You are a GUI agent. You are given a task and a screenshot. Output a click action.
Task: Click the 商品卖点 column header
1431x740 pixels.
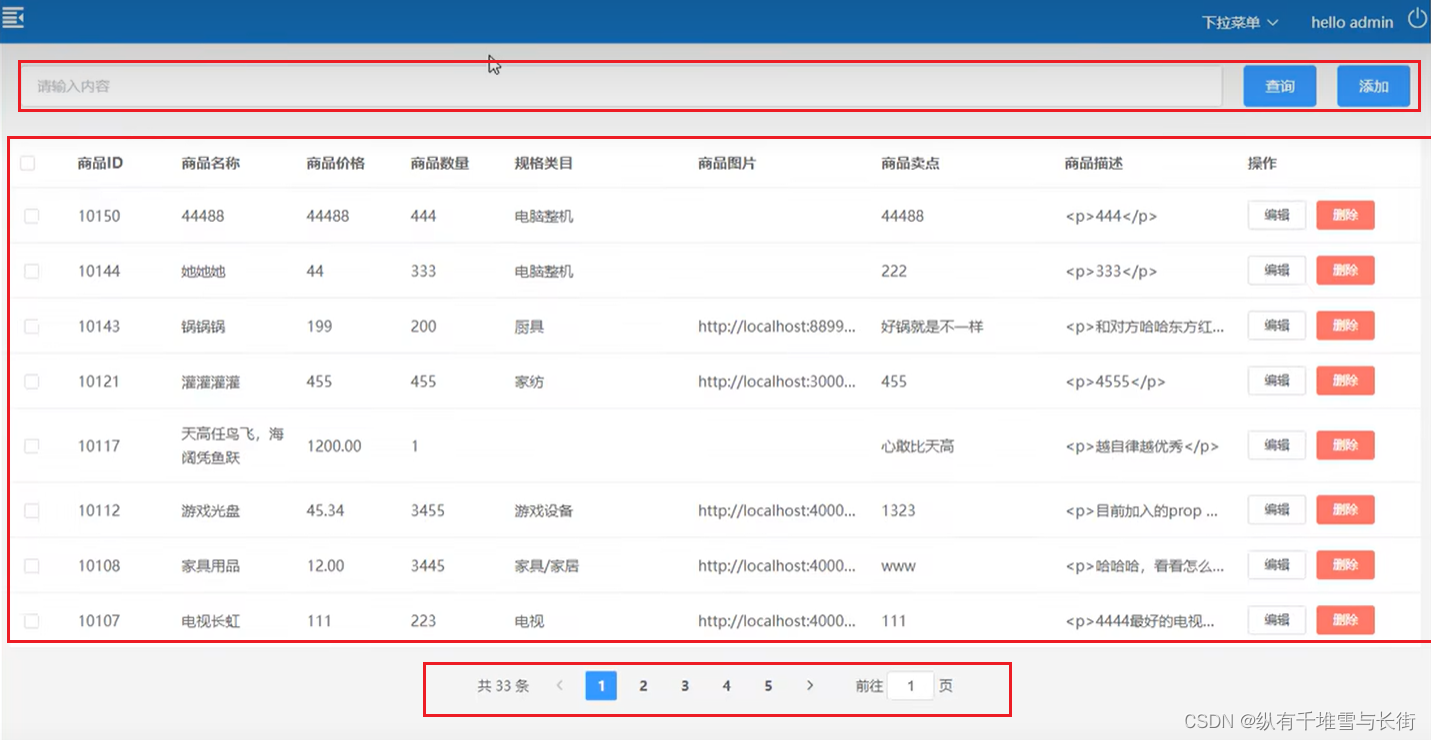tap(911, 163)
